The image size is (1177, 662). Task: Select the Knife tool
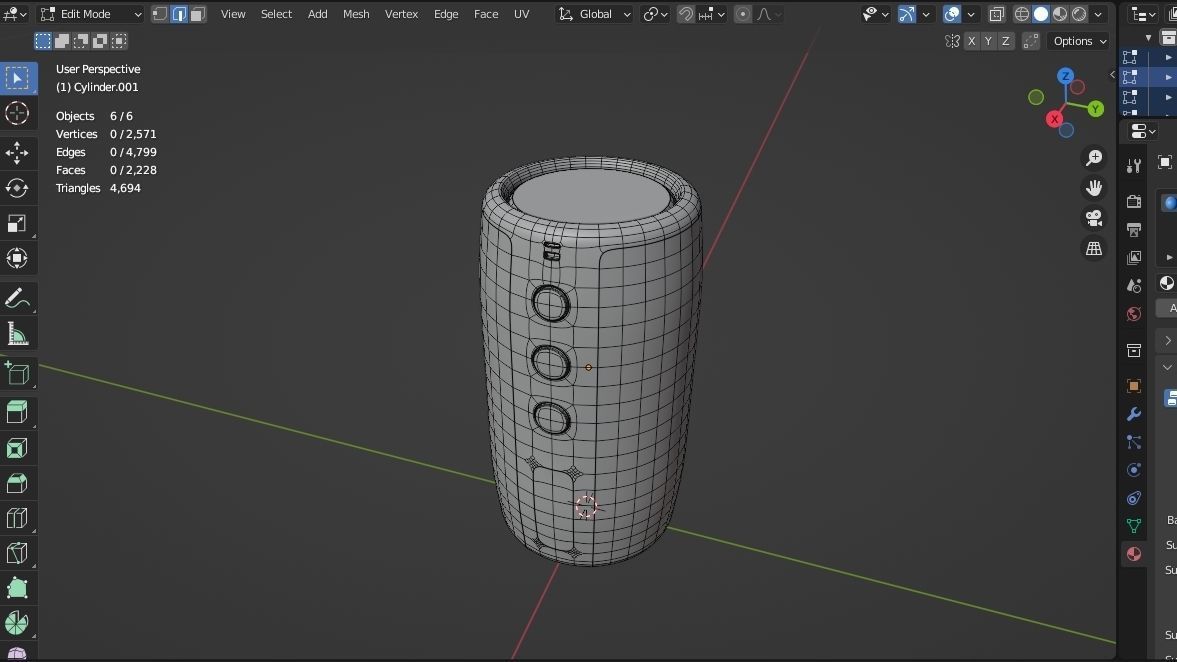tap(17, 554)
